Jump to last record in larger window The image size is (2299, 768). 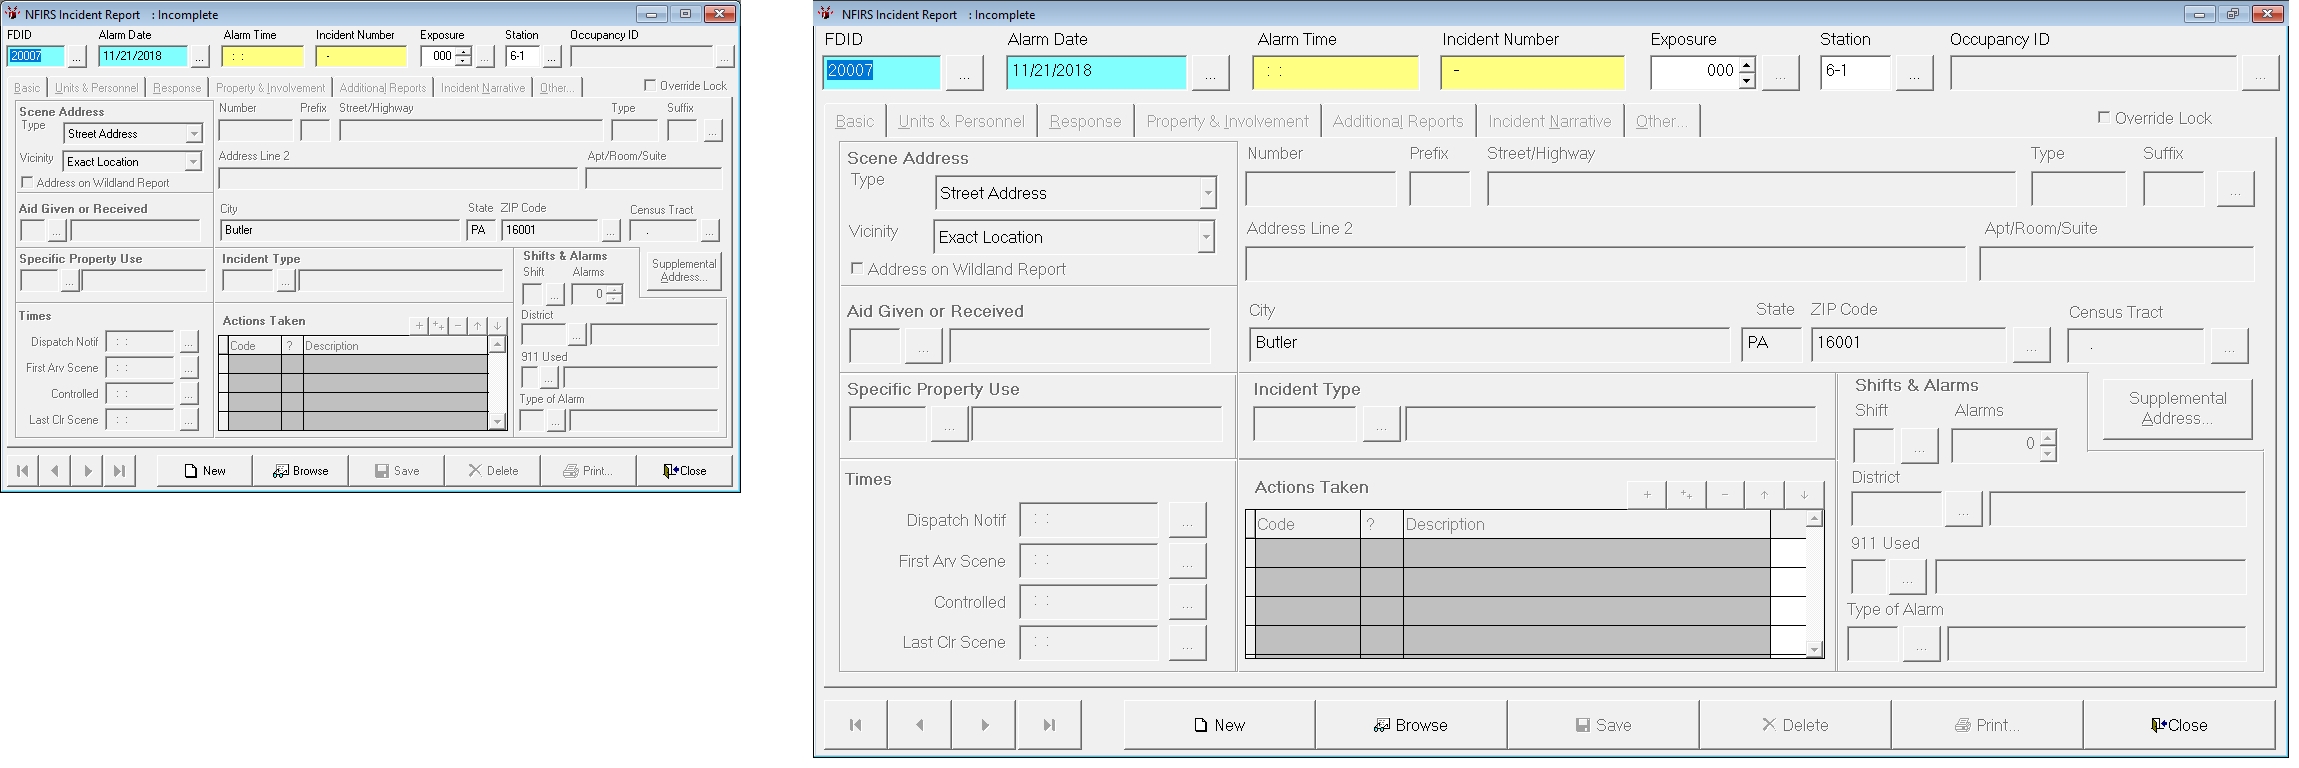[x=1049, y=725]
